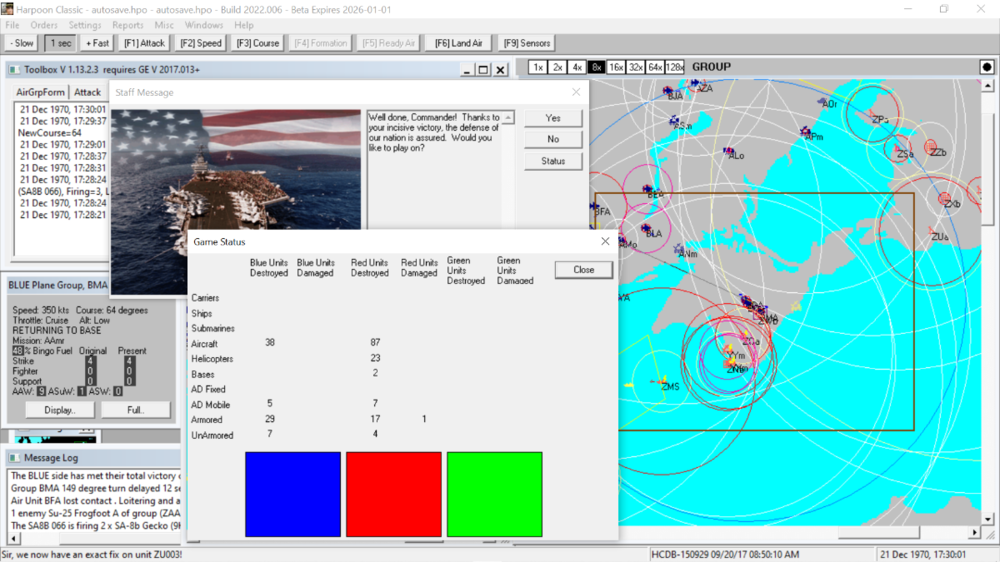
Task: Select the ZXb unit on the map
Action: click(948, 200)
